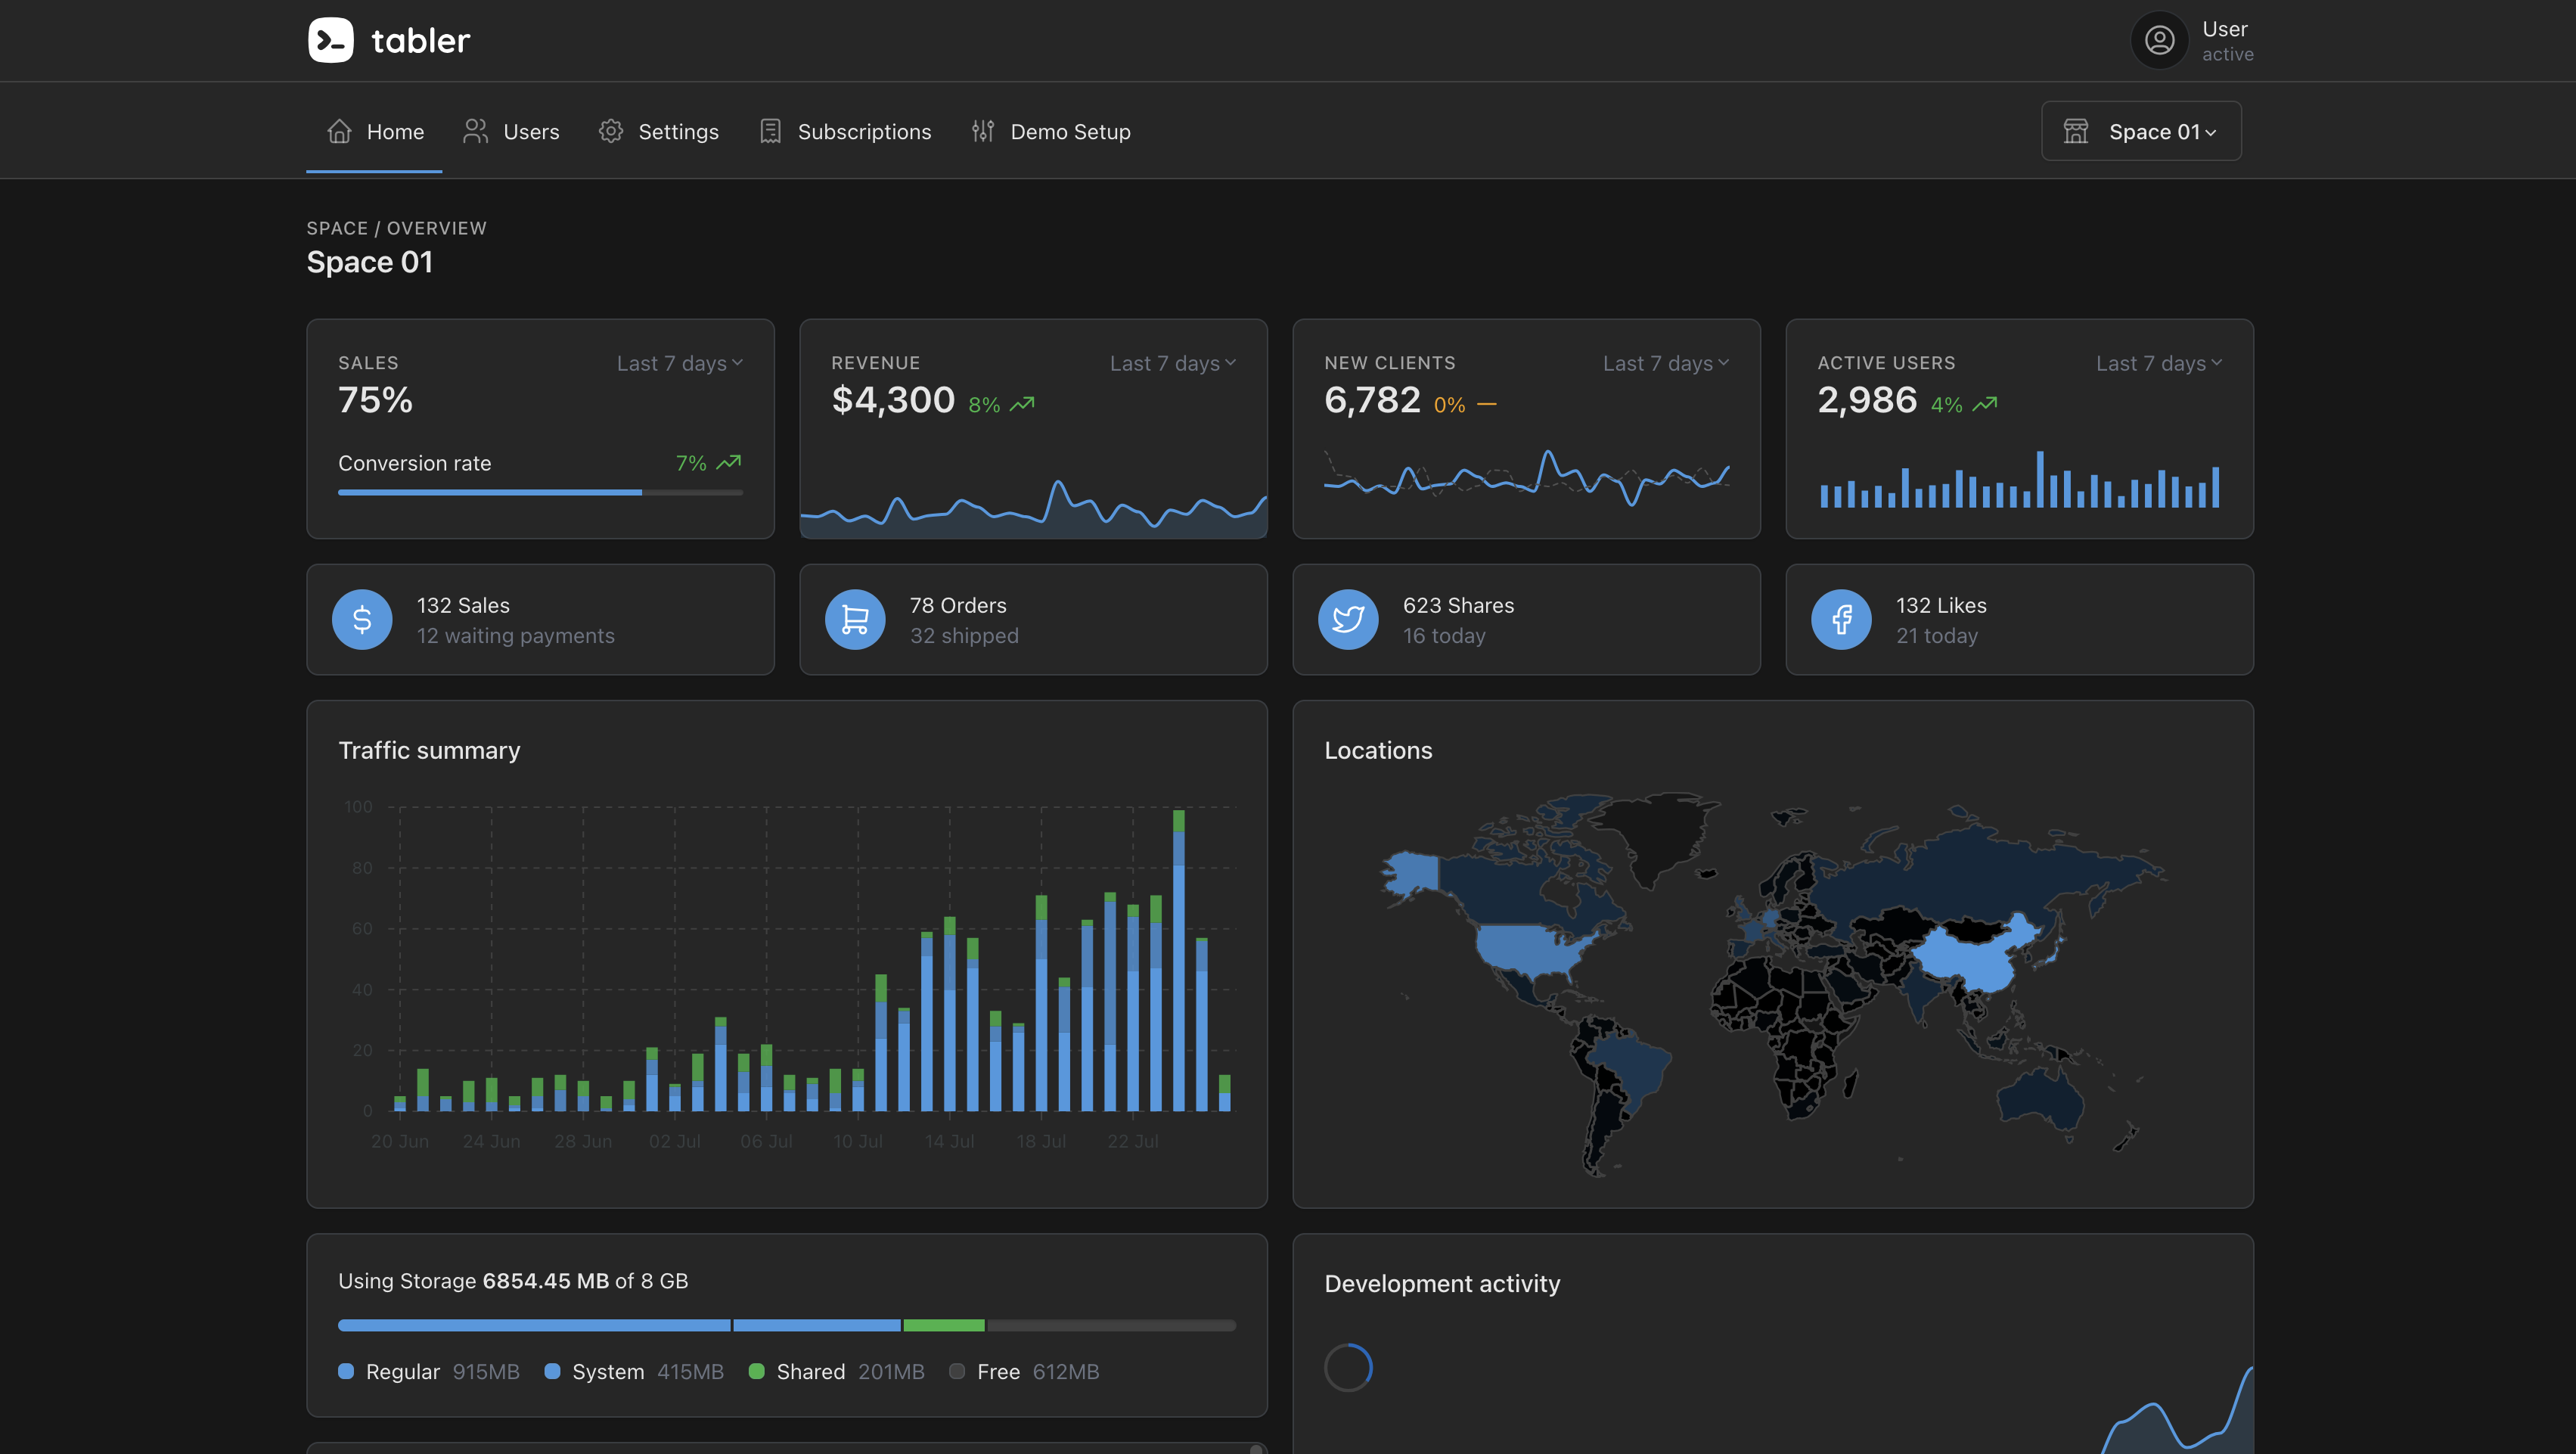
Task: Switch to the Users tab
Action: (x=511, y=131)
